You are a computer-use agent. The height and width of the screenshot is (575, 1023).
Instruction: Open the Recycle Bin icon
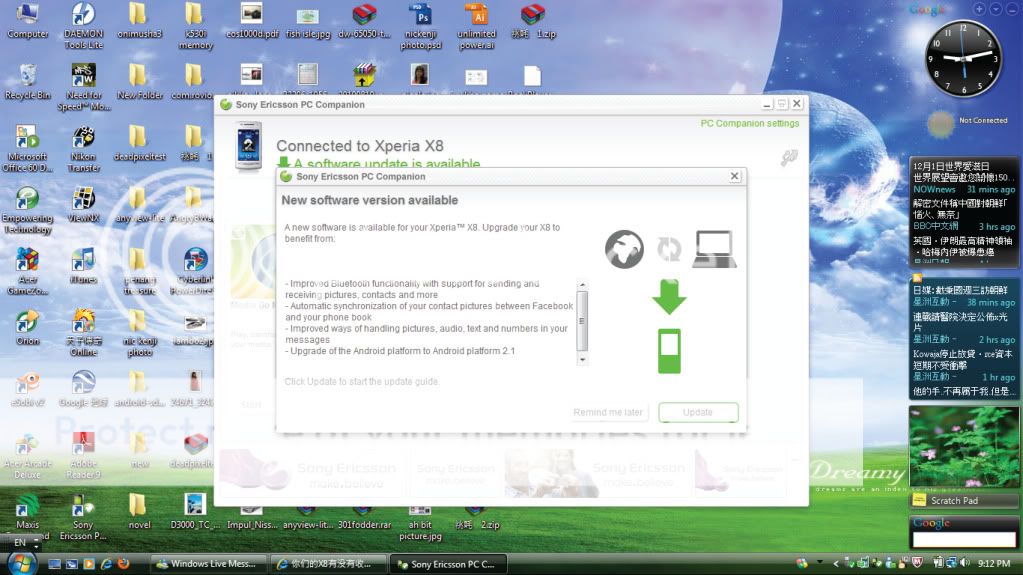[28, 78]
